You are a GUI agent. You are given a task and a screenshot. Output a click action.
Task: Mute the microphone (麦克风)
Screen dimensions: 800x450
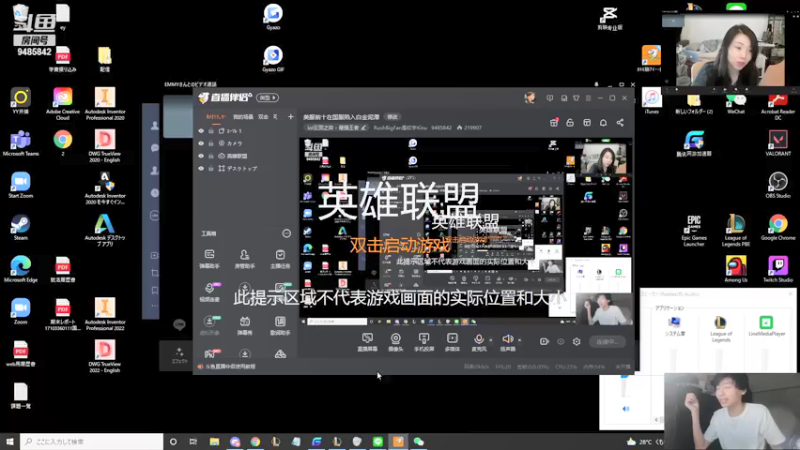[x=479, y=342]
